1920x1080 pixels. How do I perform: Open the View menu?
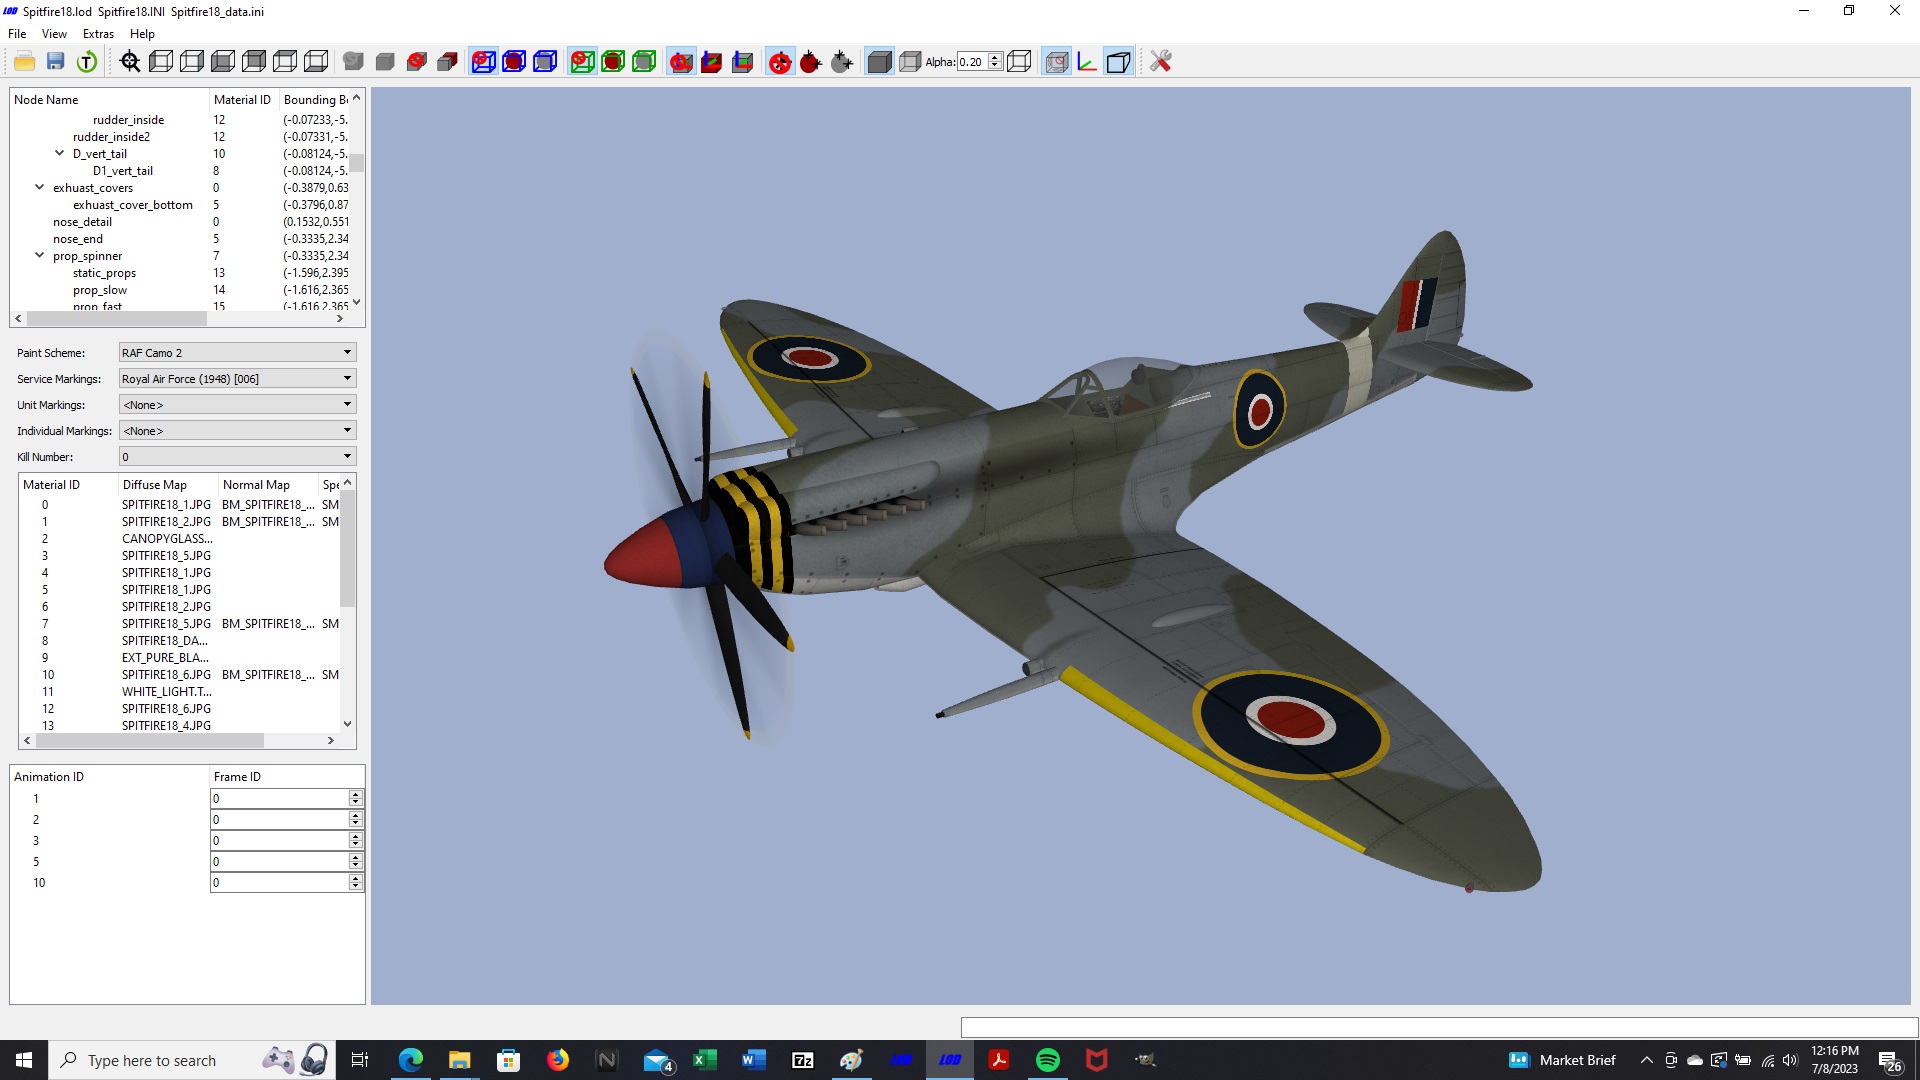pos(54,34)
